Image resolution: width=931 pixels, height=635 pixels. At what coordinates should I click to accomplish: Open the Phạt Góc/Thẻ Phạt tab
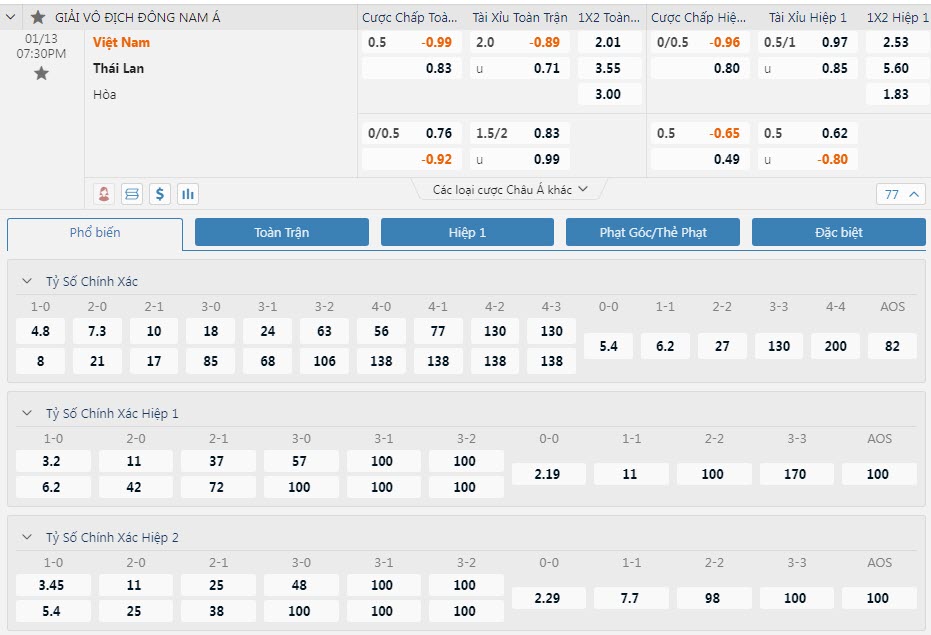653,232
